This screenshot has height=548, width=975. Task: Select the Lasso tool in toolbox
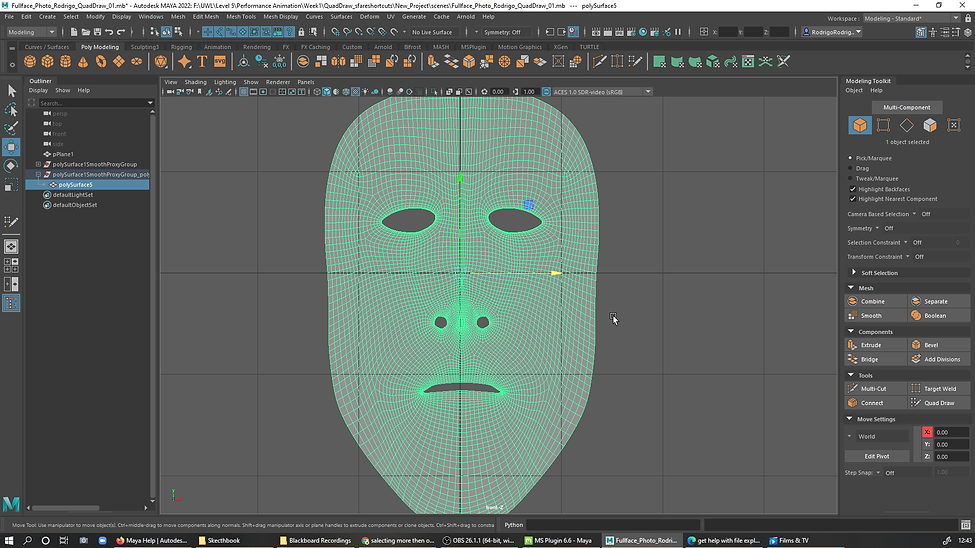11,109
